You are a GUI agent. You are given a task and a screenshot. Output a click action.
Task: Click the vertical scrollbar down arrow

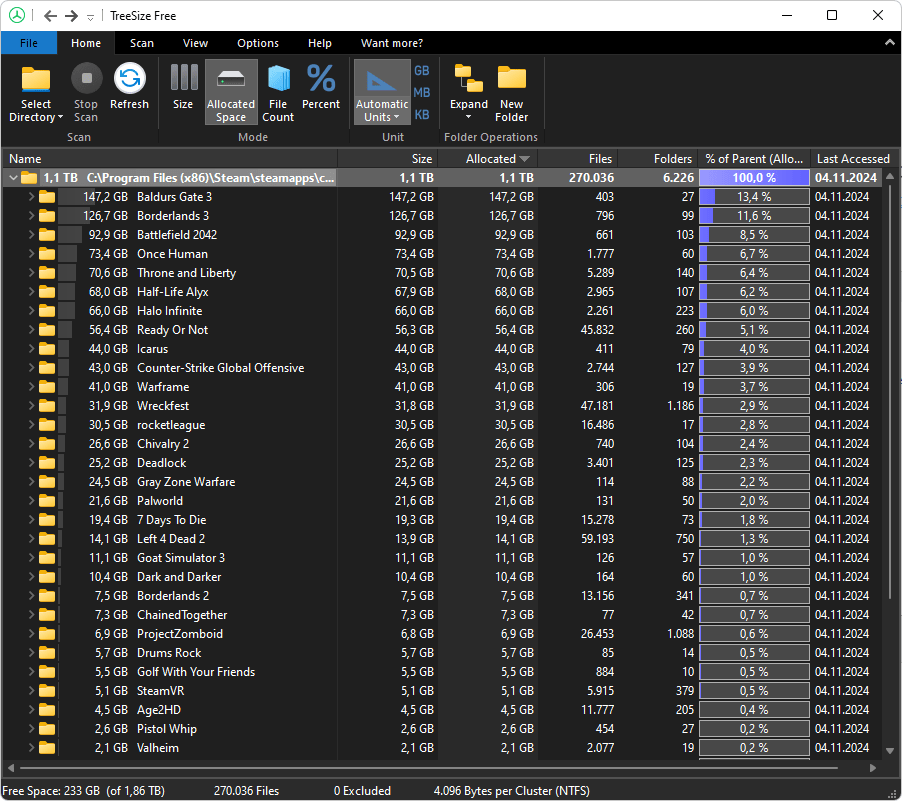tap(890, 750)
